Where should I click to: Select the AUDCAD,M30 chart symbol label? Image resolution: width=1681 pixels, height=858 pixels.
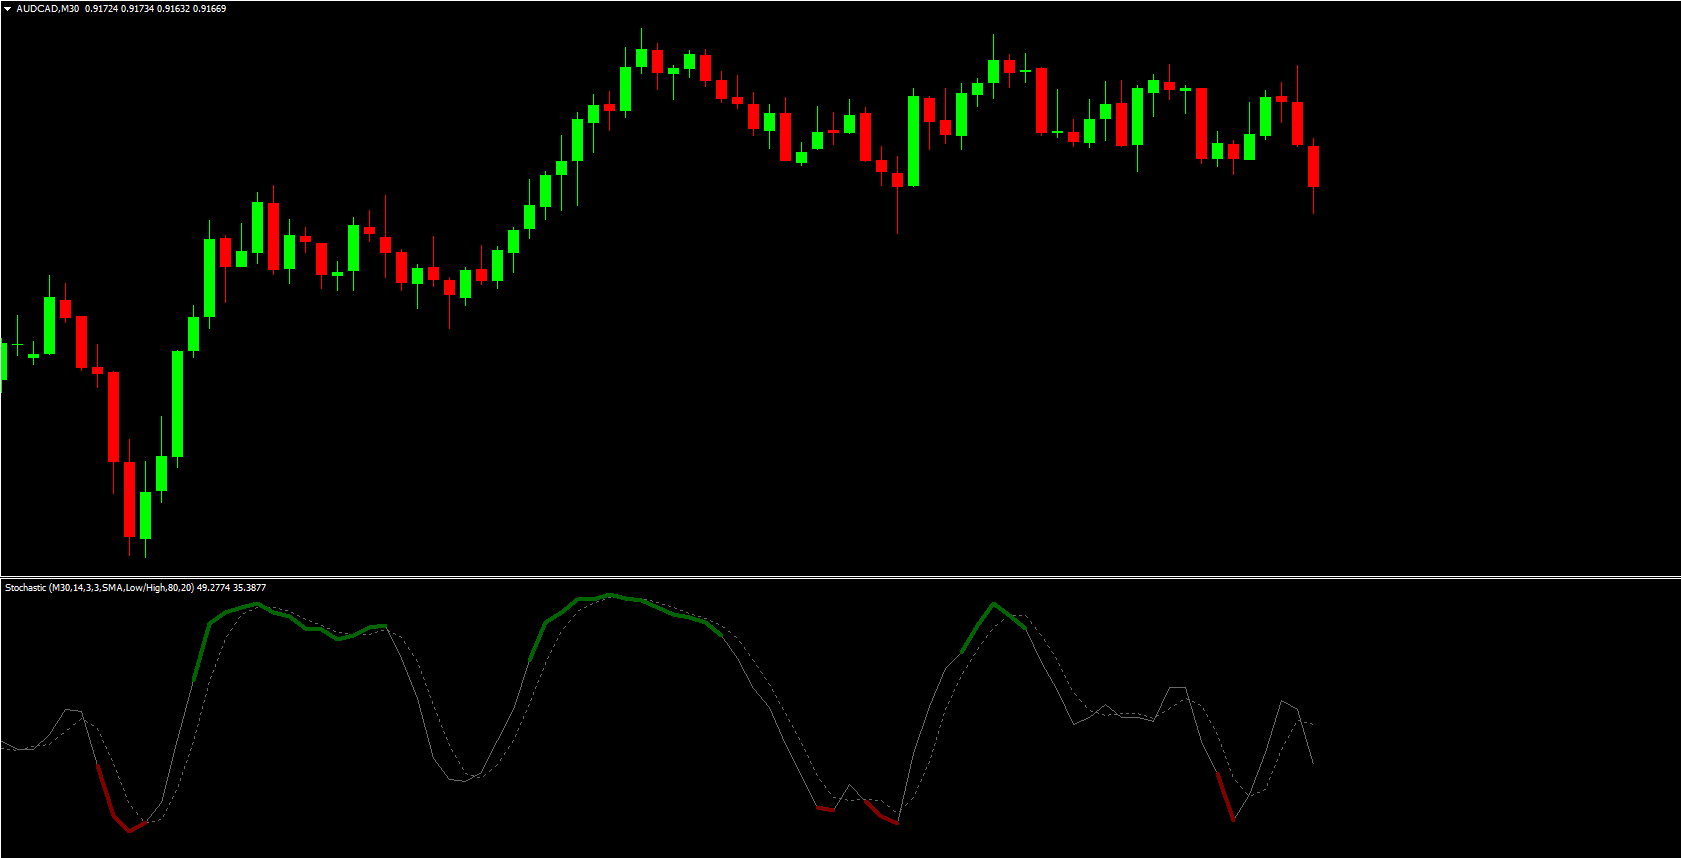(x=48, y=9)
